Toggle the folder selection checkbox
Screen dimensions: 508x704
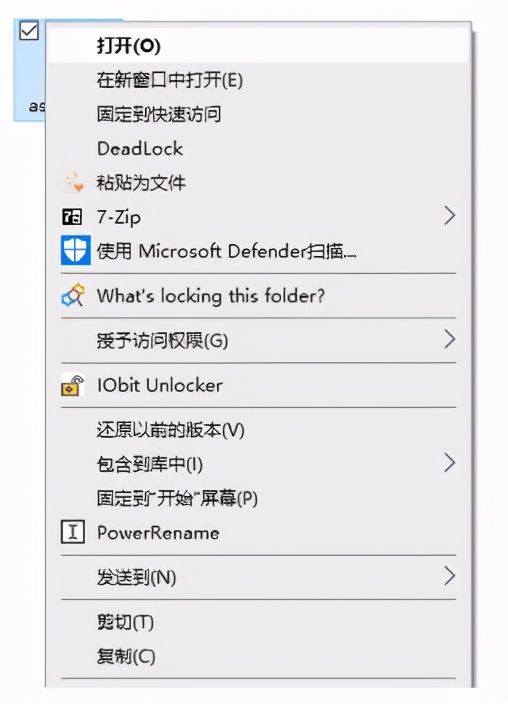(x=29, y=31)
